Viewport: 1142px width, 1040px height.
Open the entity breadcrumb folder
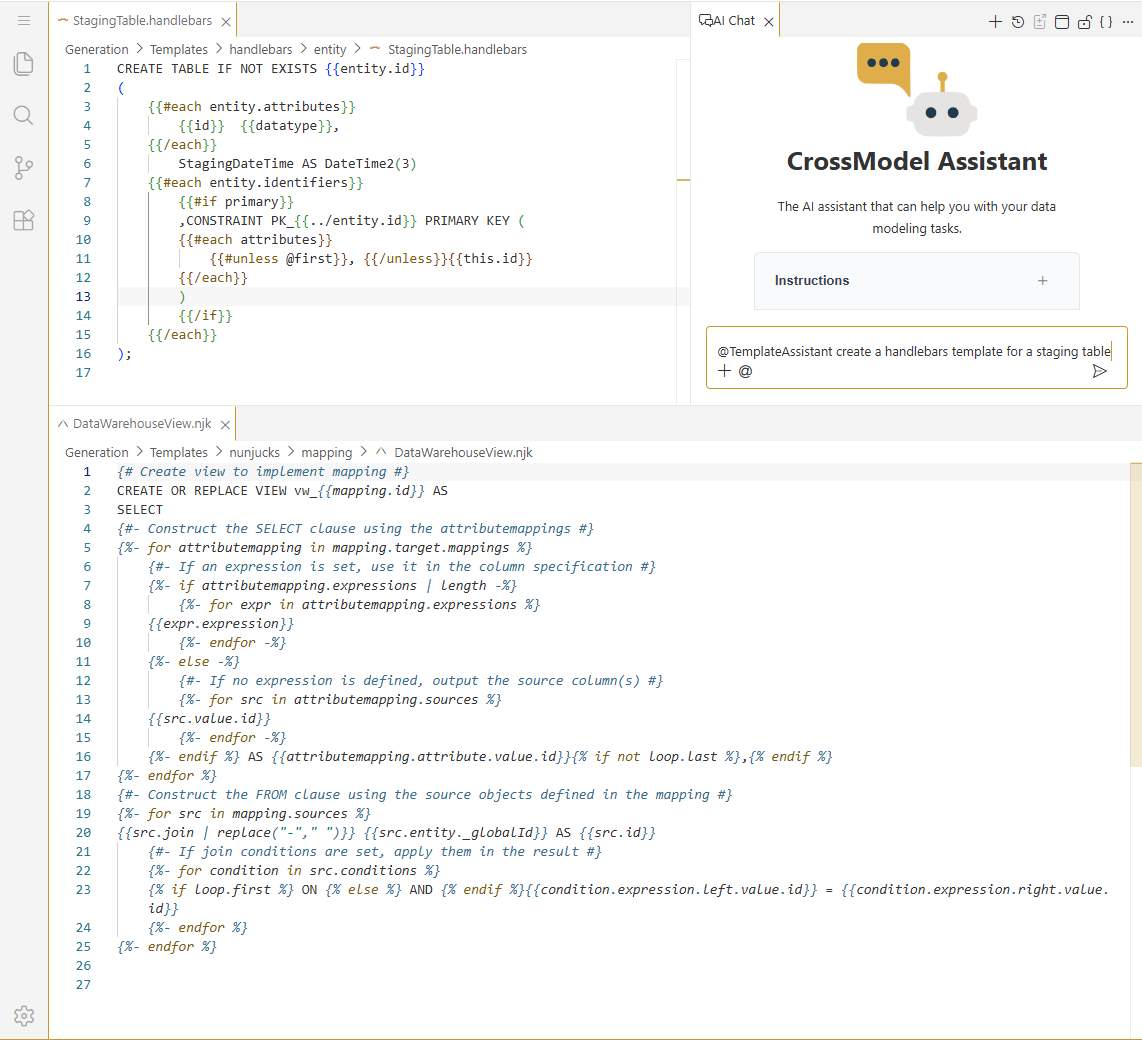[330, 50]
